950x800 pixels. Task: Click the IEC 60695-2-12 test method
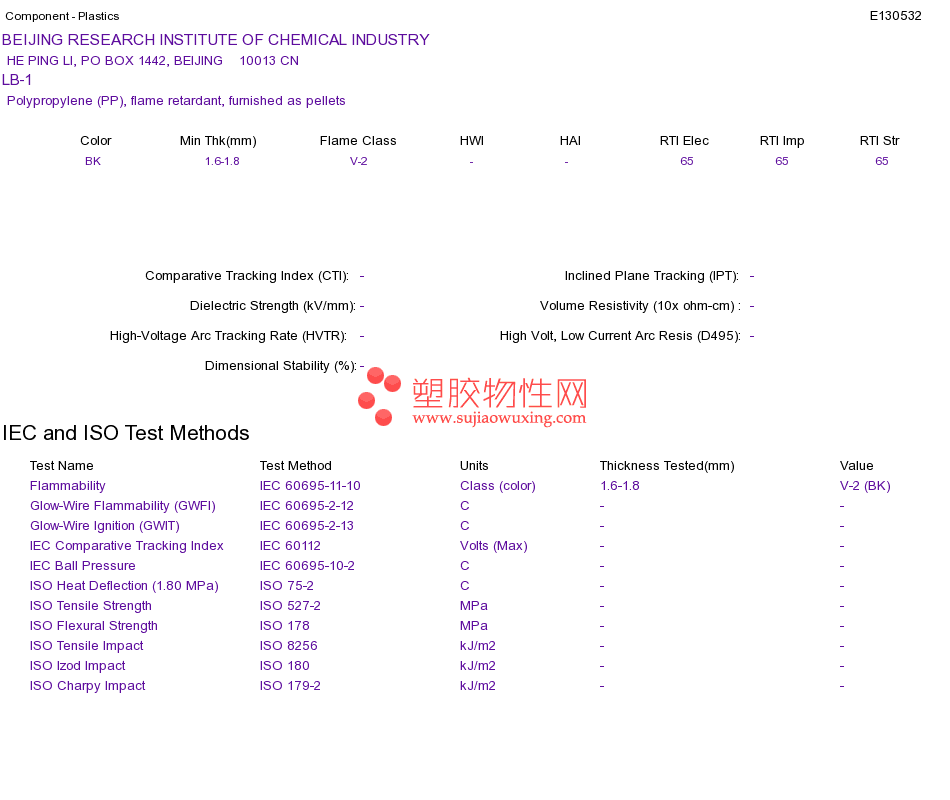[307, 506]
